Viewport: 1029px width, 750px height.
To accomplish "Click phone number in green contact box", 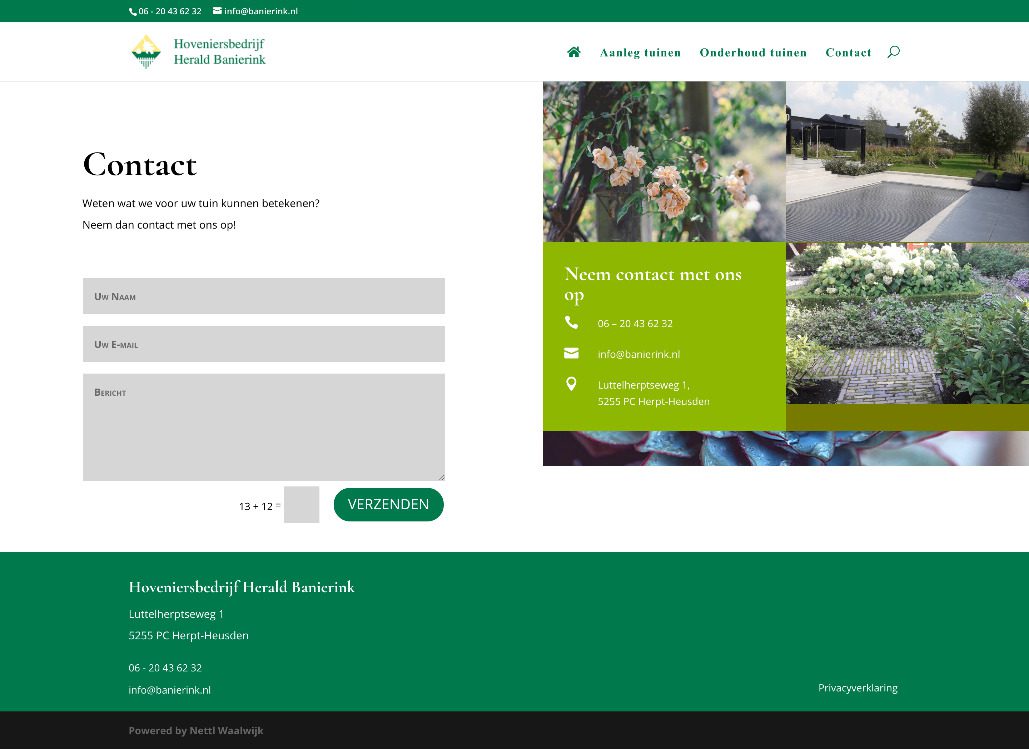I will click(635, 323).
